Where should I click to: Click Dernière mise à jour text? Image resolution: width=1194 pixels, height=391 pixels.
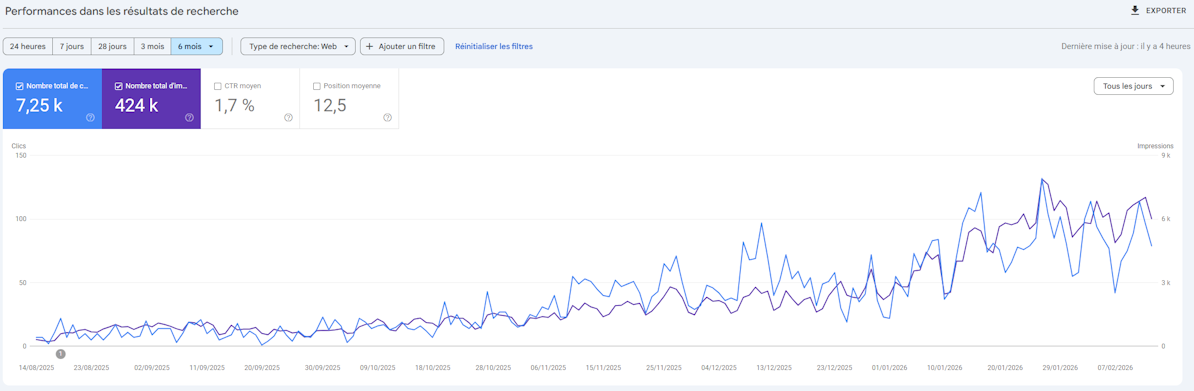pos(1124,46)
